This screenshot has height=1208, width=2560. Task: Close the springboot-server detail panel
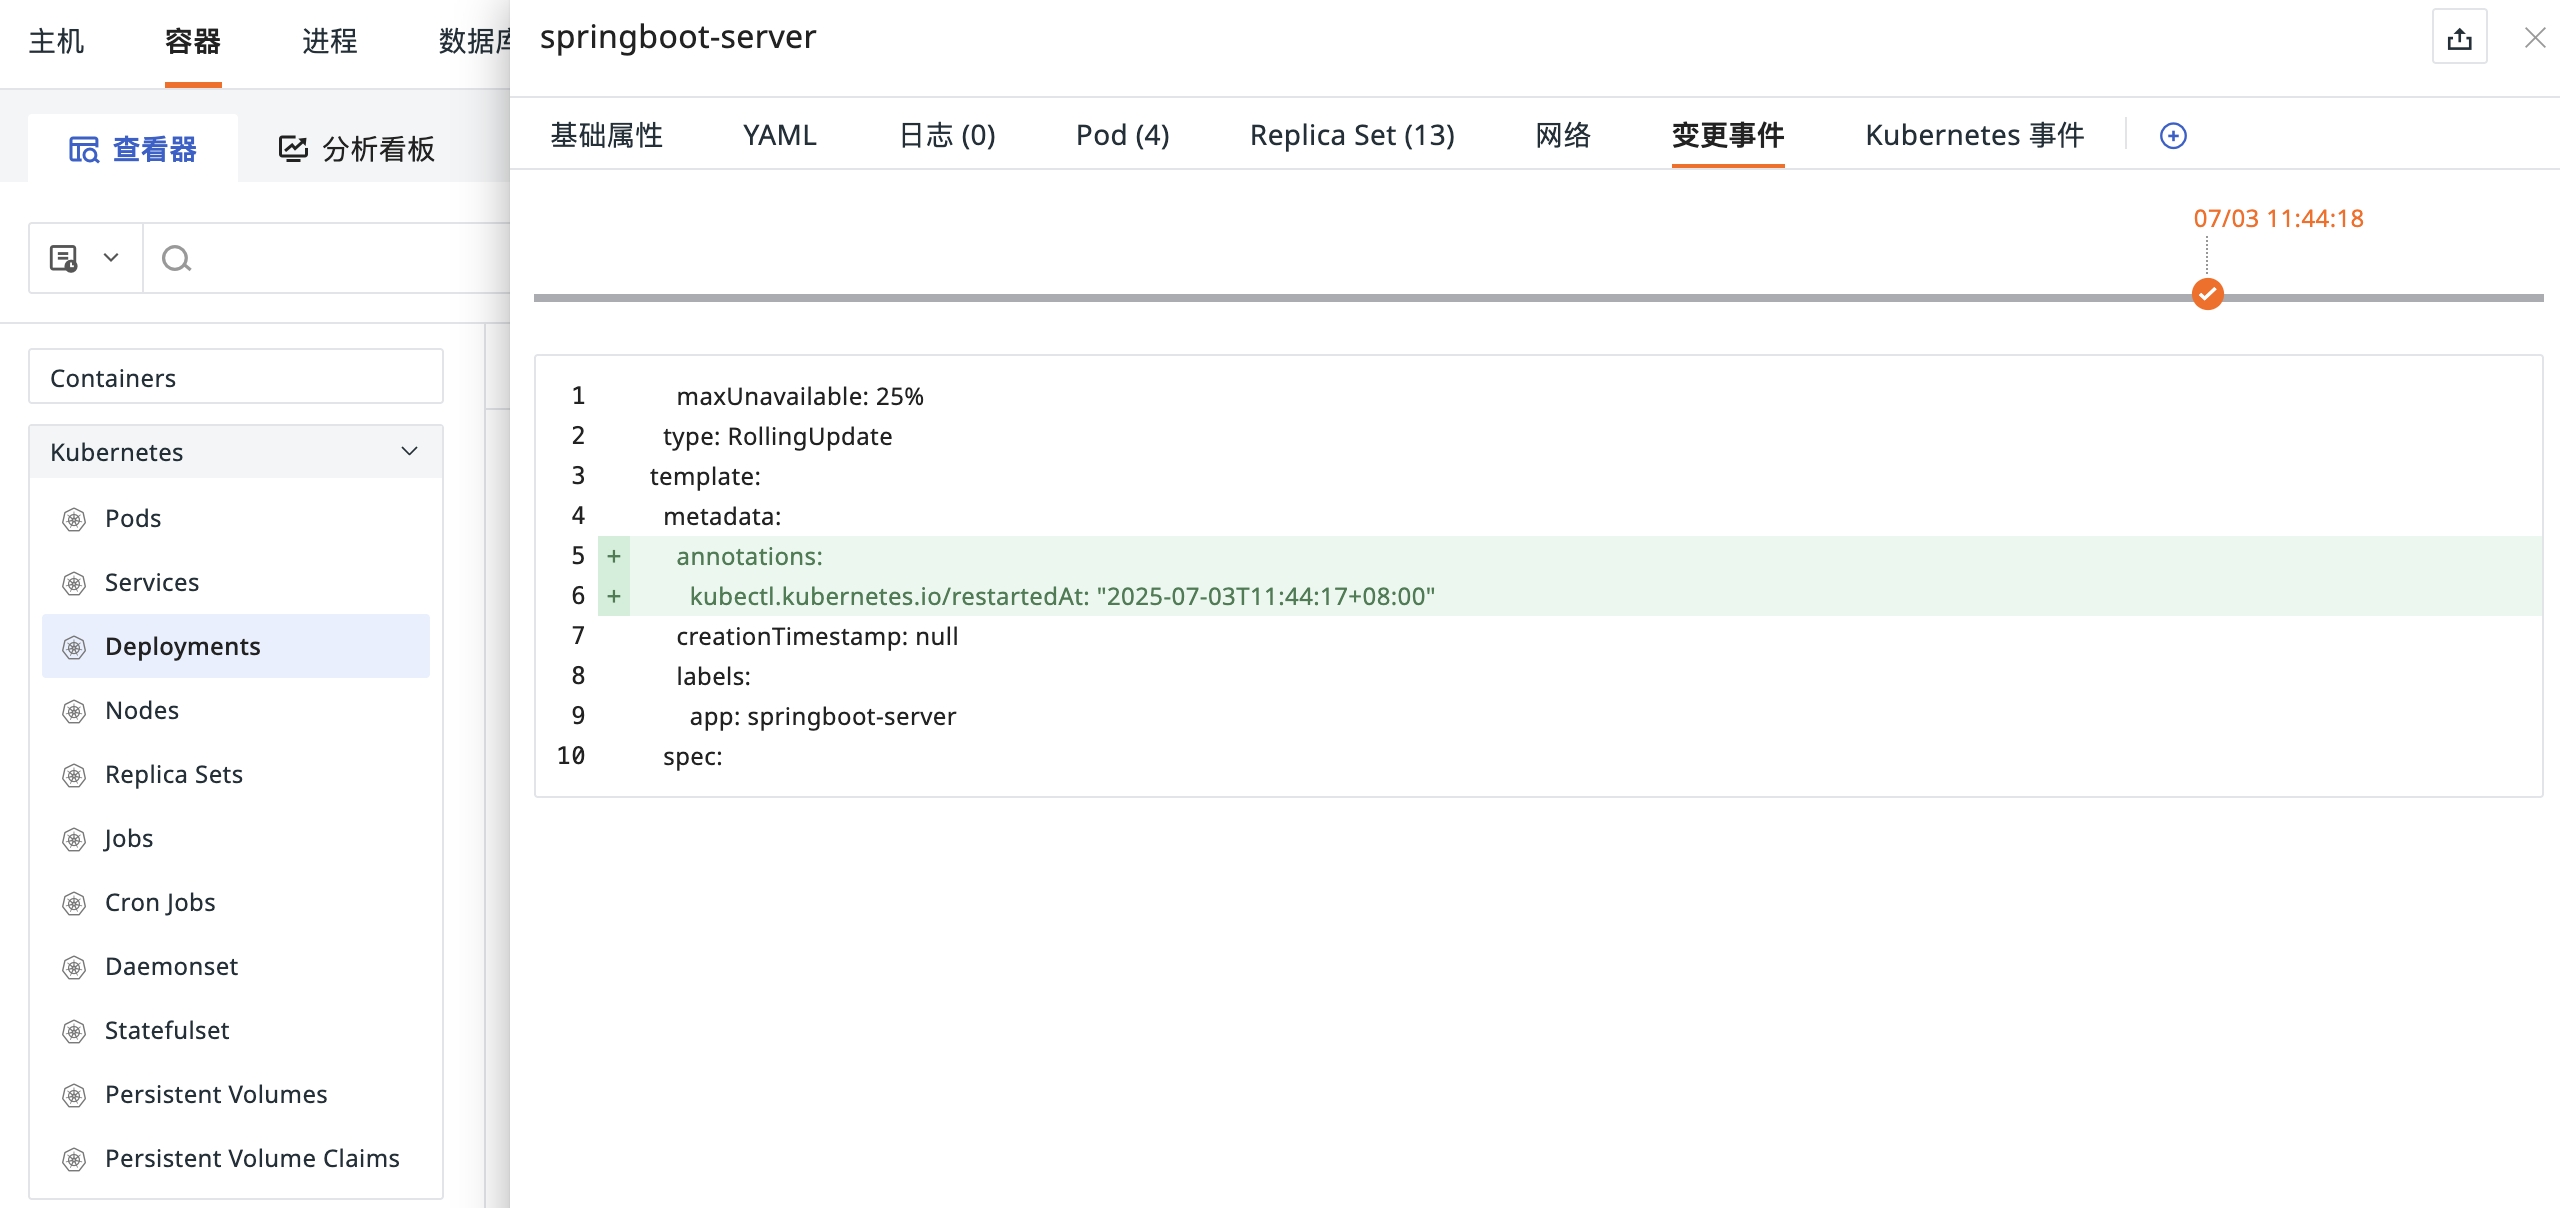click(x=2534, y=38)
